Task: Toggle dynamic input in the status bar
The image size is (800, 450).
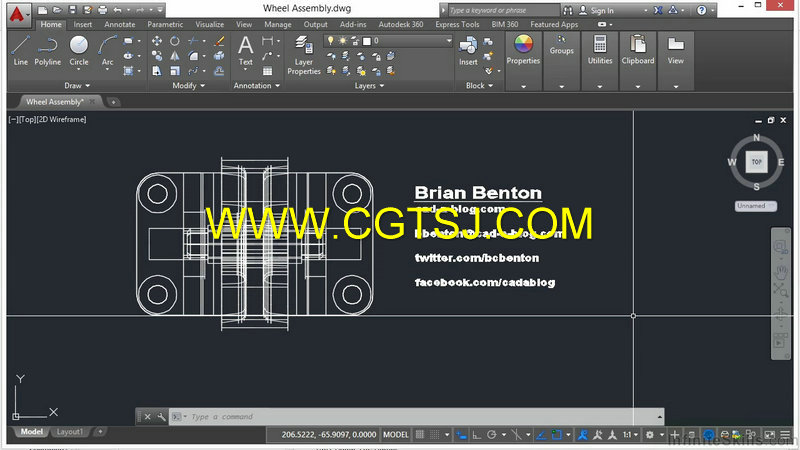Action: click(x=461, y=435)
